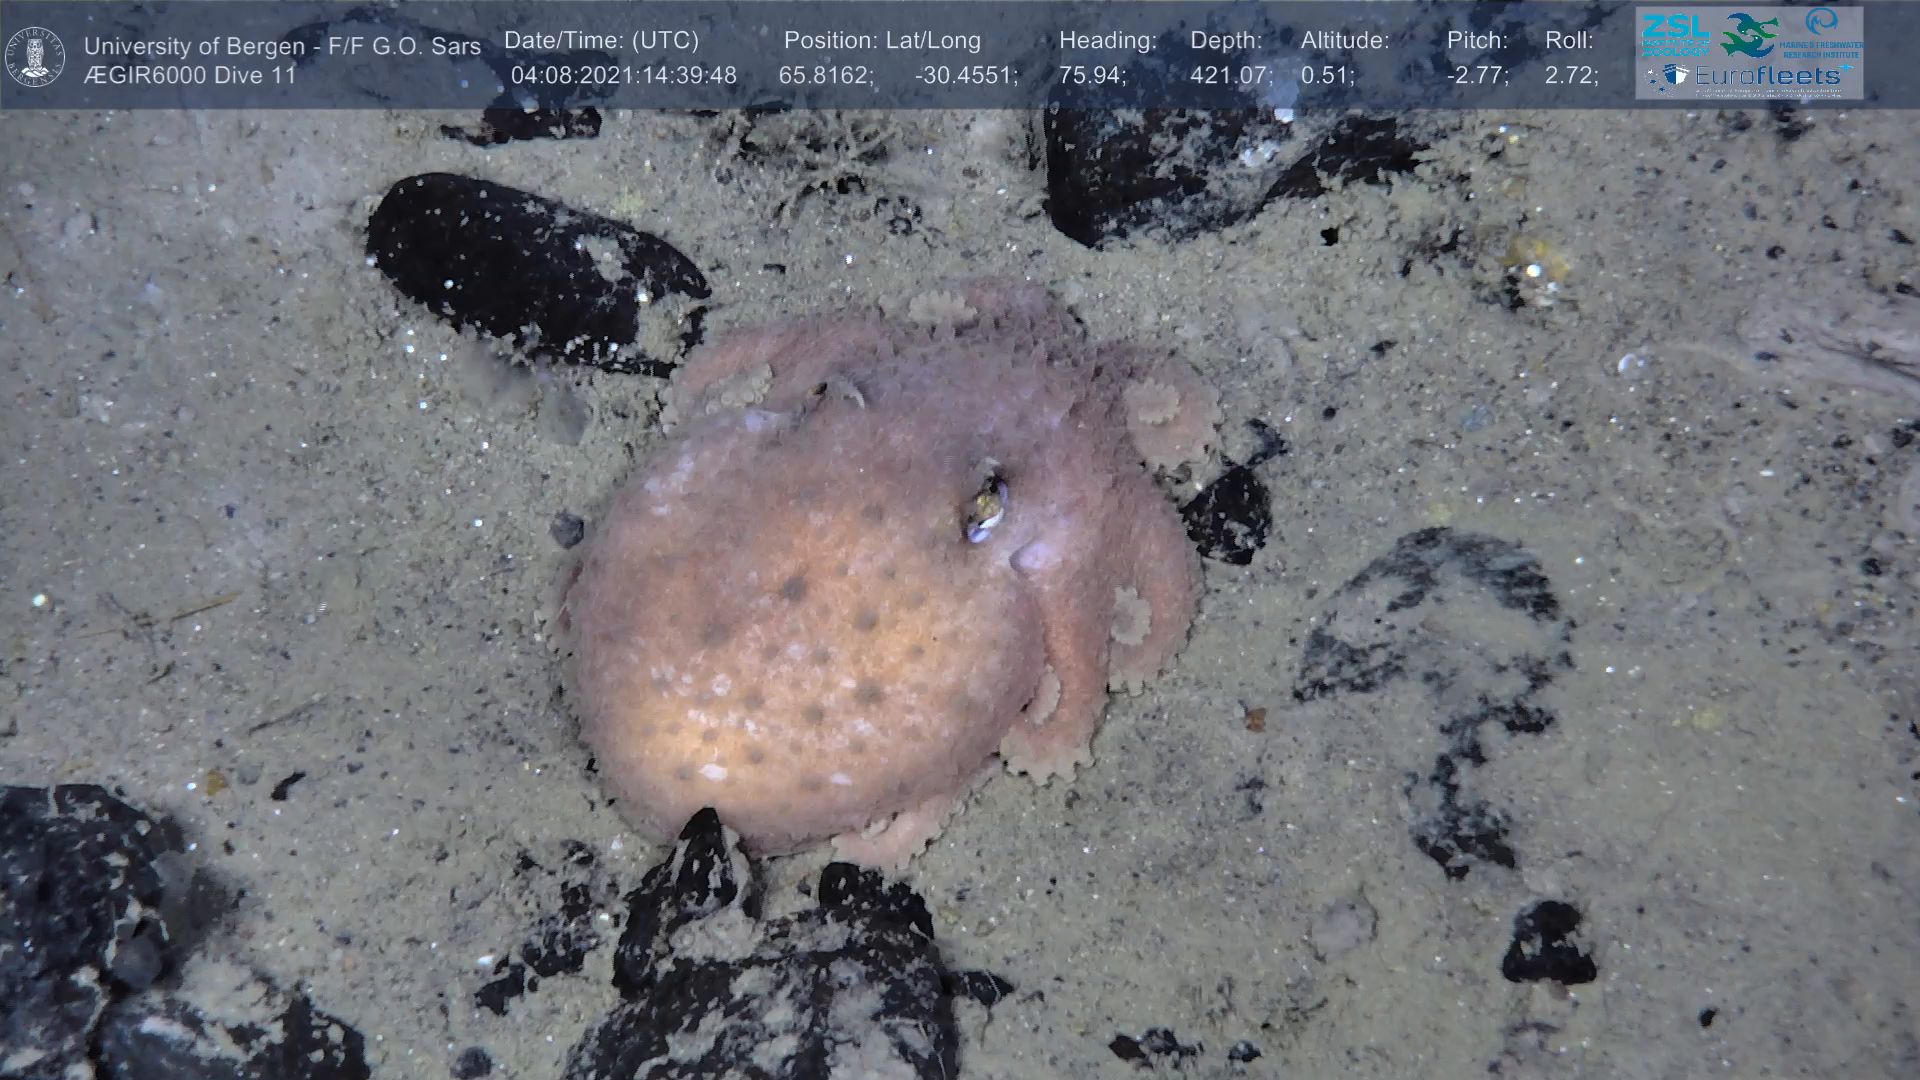This screenshot has height=1080, width=1920.
Task: Click the ÆGIR6000 Dive 11 text
Action: tap(190, 76)
